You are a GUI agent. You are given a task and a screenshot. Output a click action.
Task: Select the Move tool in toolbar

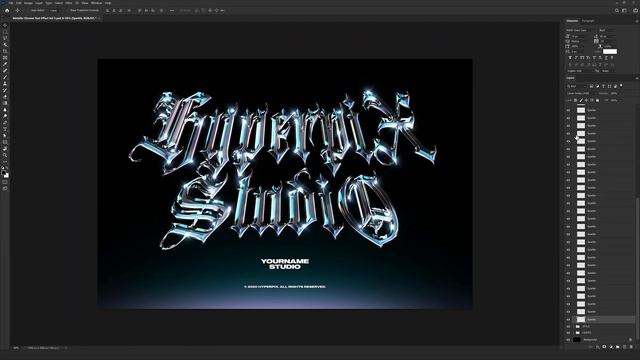pyautogui.click(x=5, y=25)
